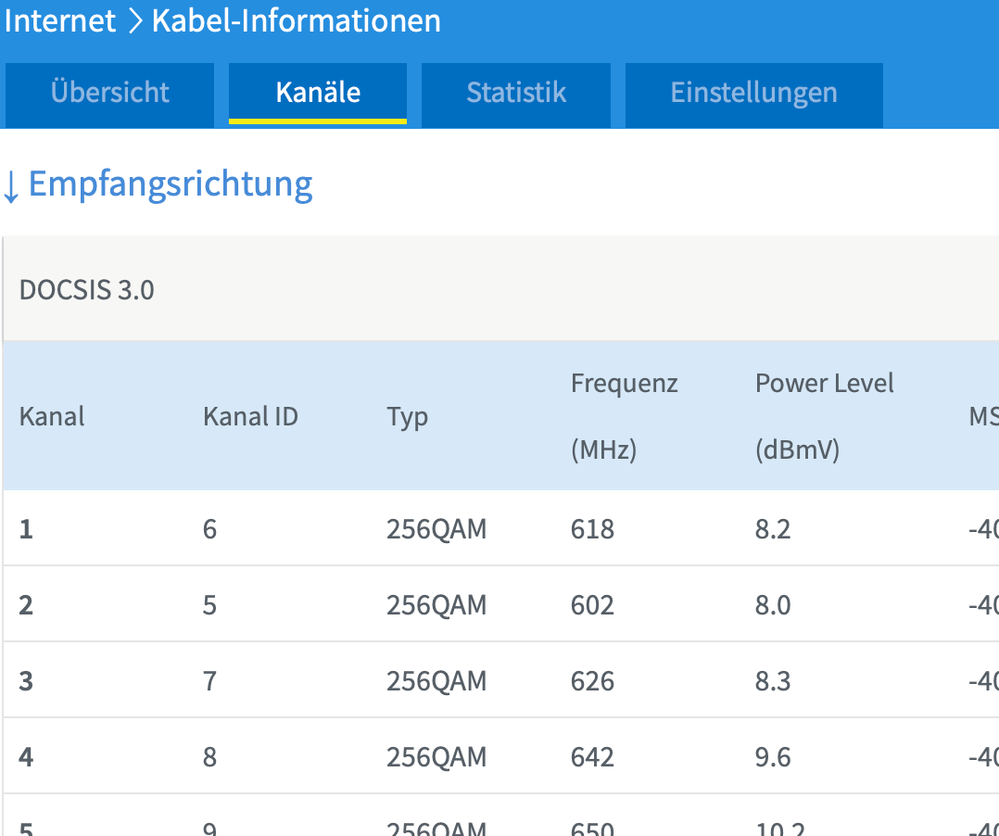This screenshot has width=999, height=836.
Task: Click the Kanal ID column header
Action: [250, 417]
